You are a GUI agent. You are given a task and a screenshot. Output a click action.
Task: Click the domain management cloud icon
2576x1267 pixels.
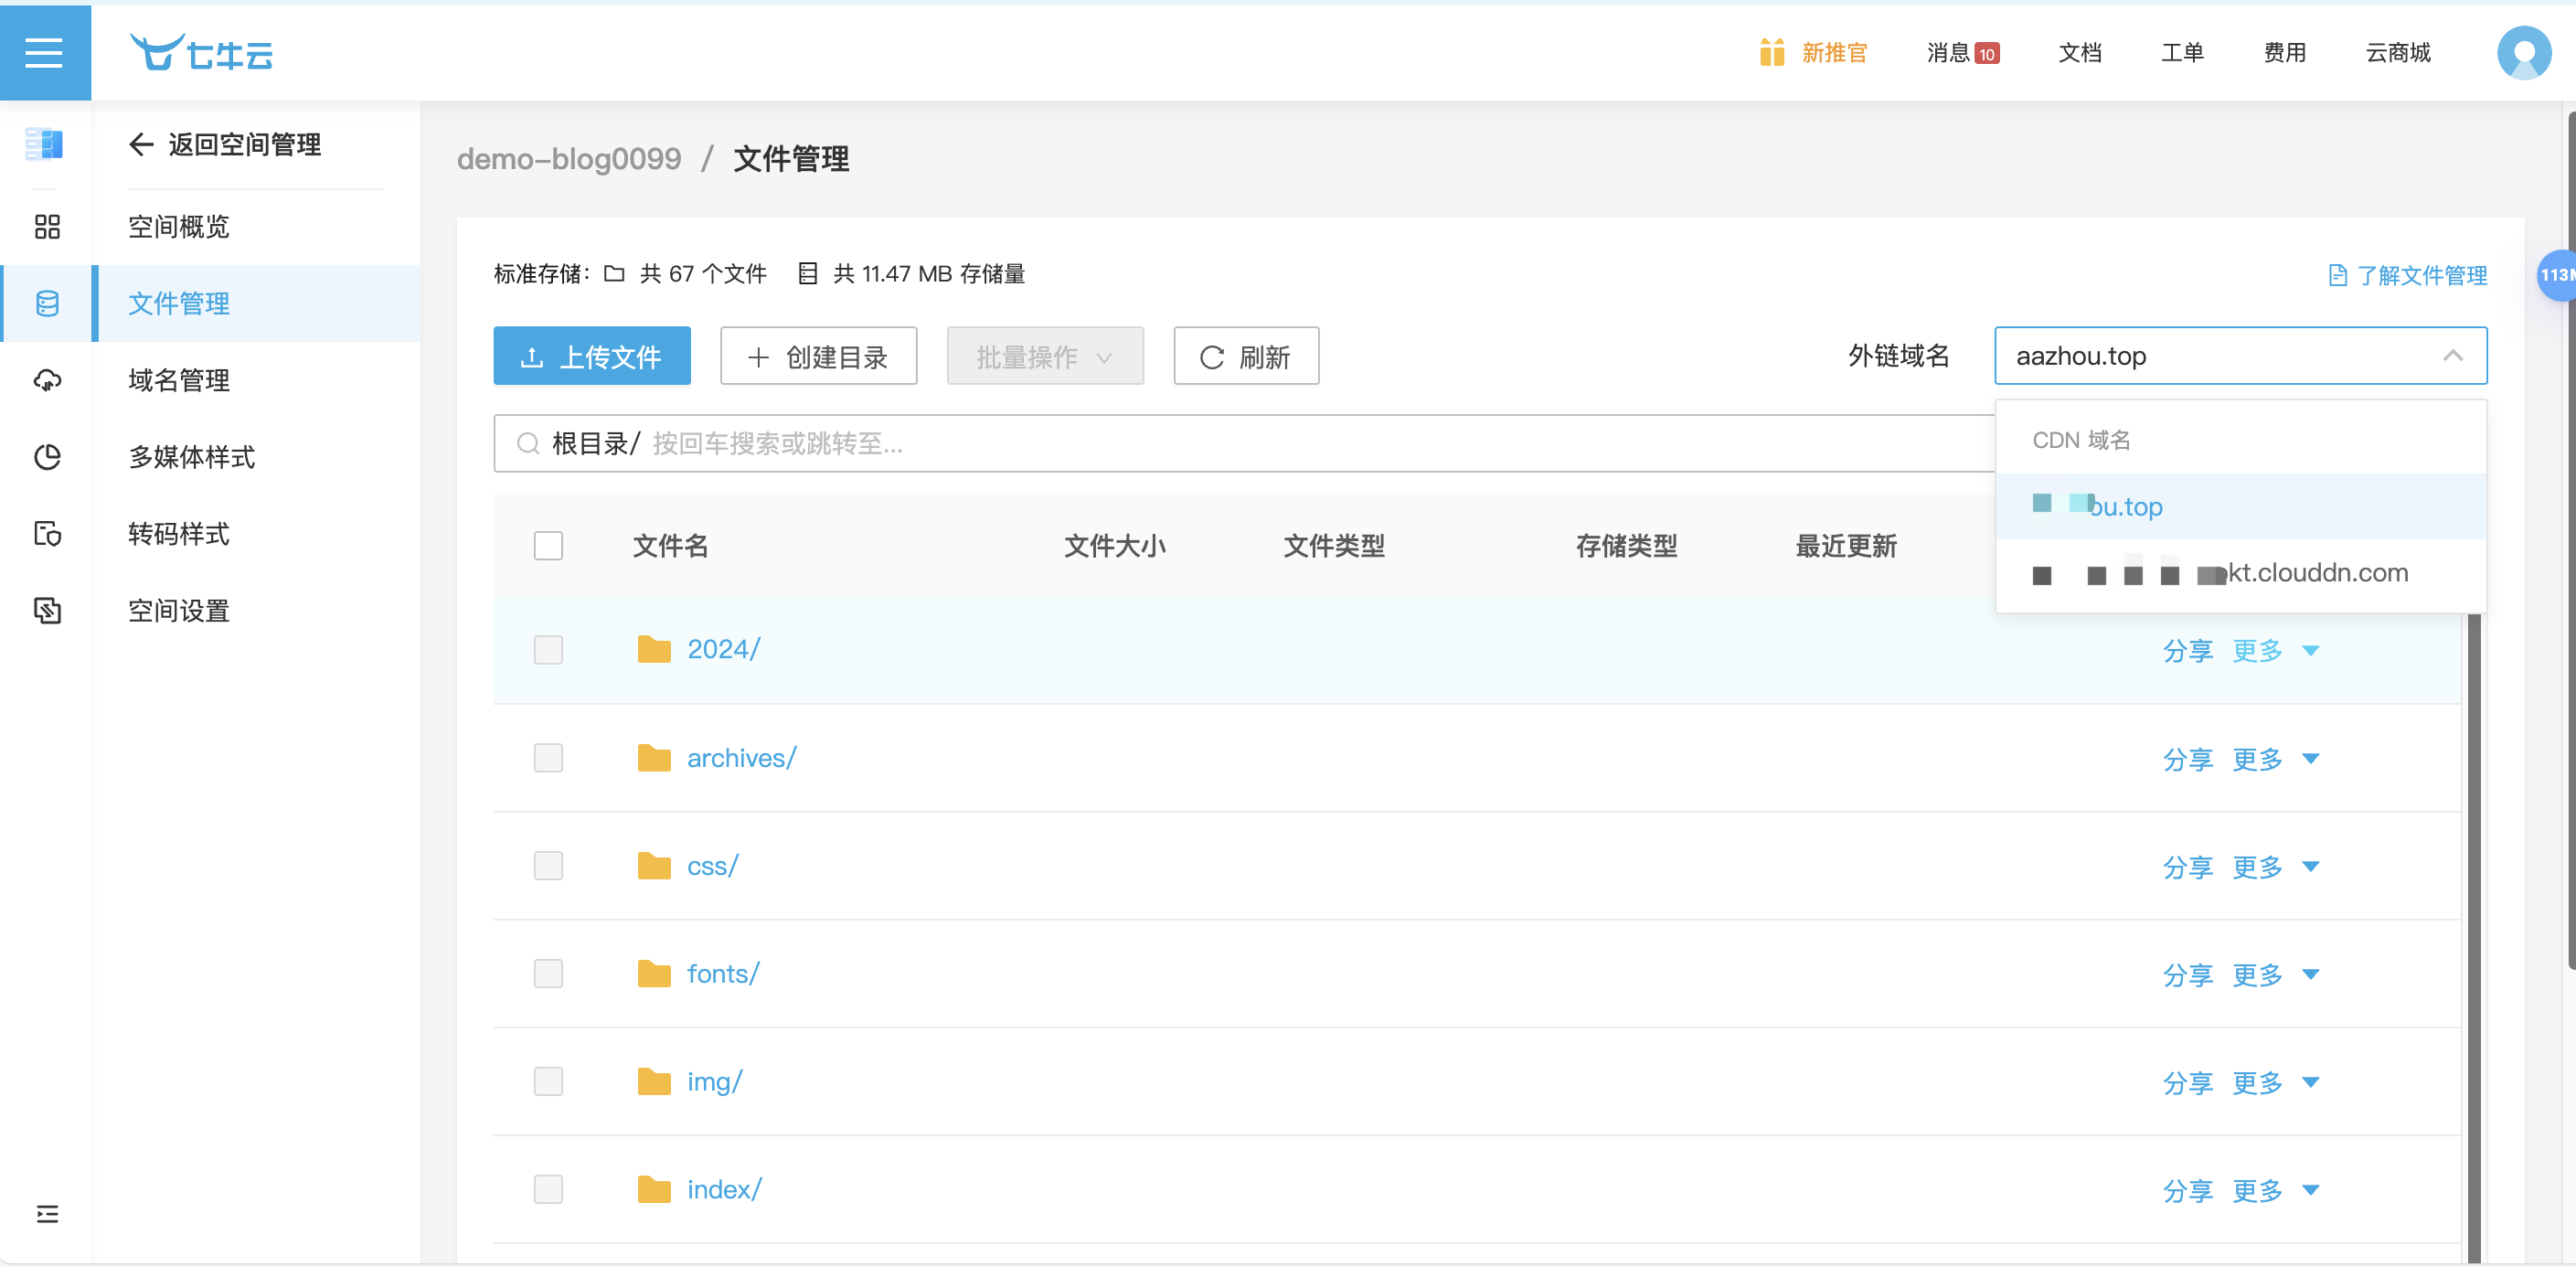click(47, 380)
